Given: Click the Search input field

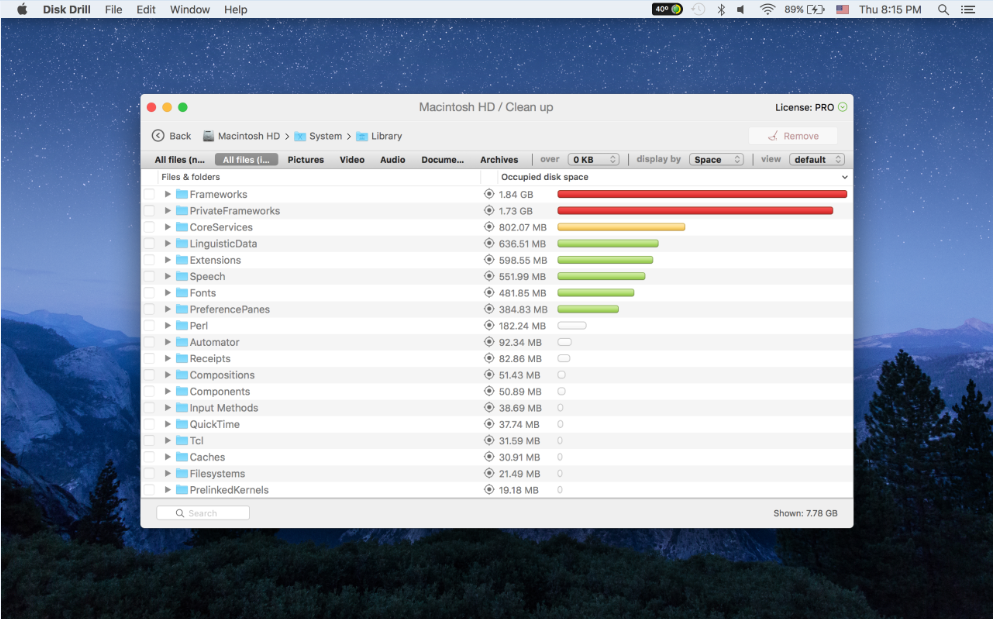Looking at the screenshot, I should [203, 513].
